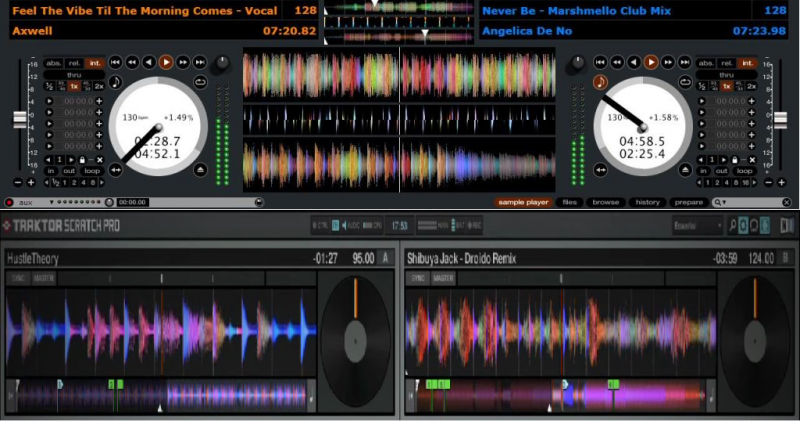The height and width of the screenshot is (422, 800).
Task: Set the left deck speed to ½
Action: point(49,86)
